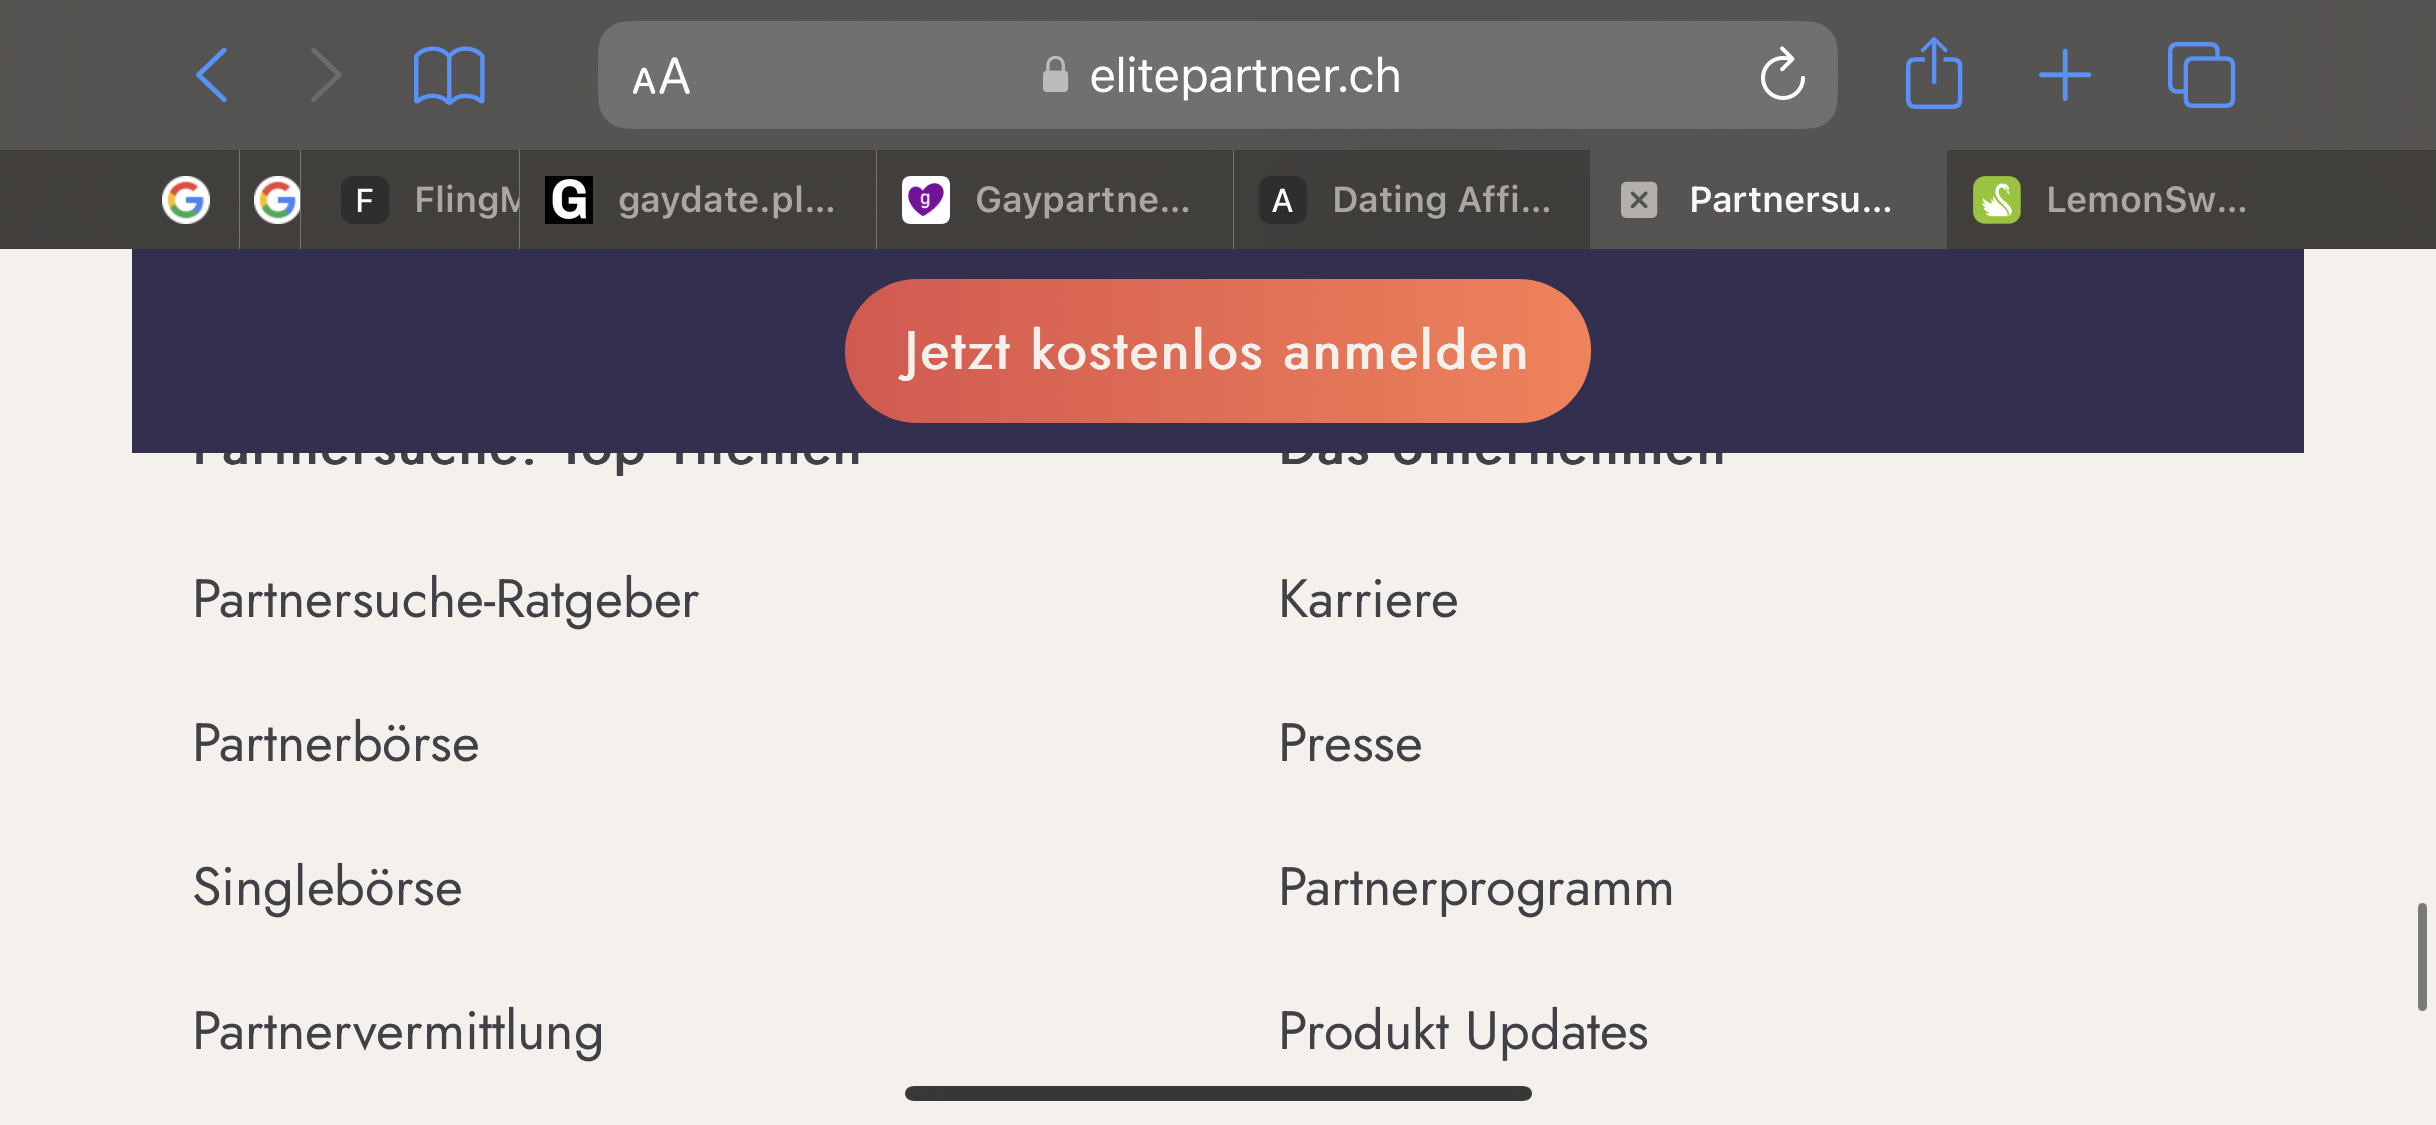2436x1125 pixels.
Task: Switch to the LemonSw... tab
Action: tap(2110, 200)
